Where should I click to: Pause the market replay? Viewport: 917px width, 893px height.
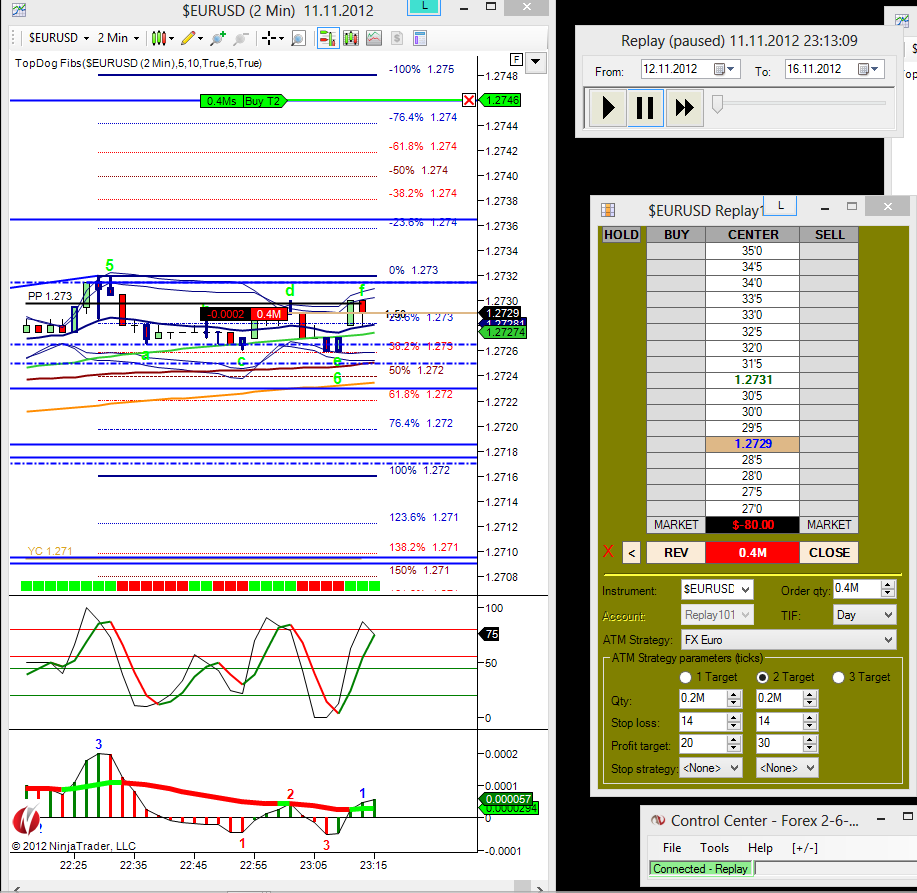click(x=645, y=108)
